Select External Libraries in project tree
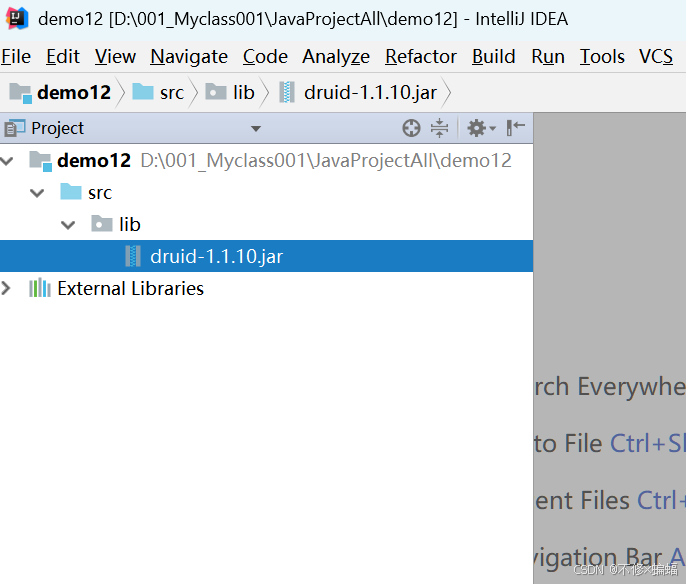This screenshot has width=686, height=584. coord(266,288)
